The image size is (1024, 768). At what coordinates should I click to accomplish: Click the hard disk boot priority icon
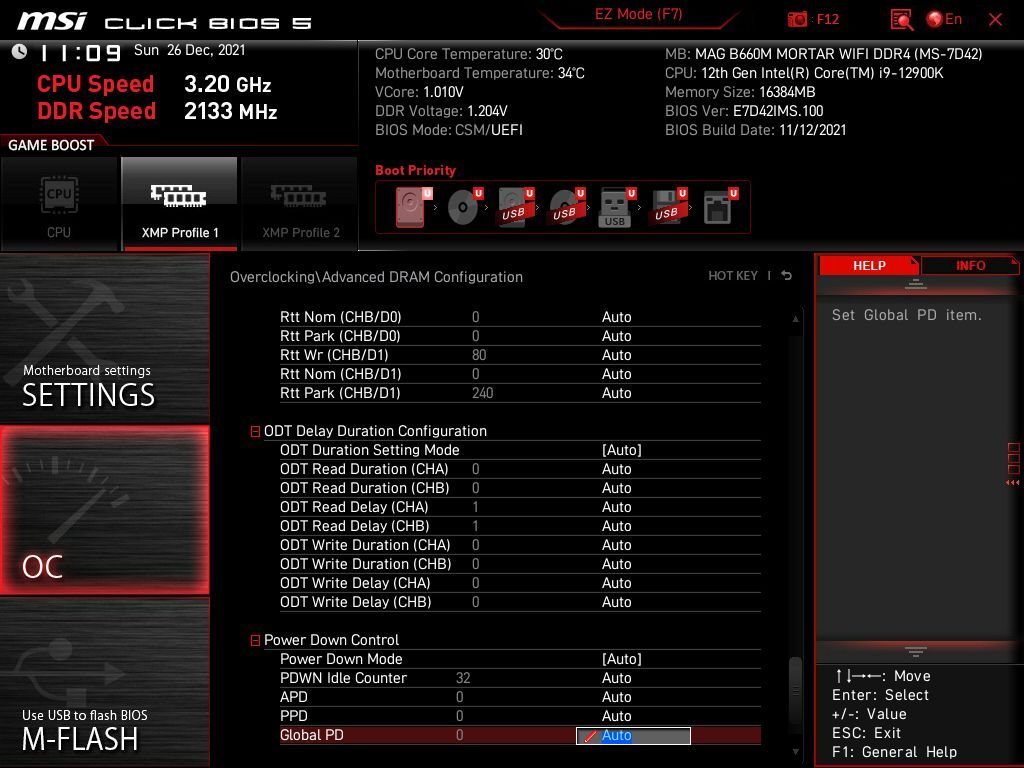pyautogui.click(x=410, y=207)
